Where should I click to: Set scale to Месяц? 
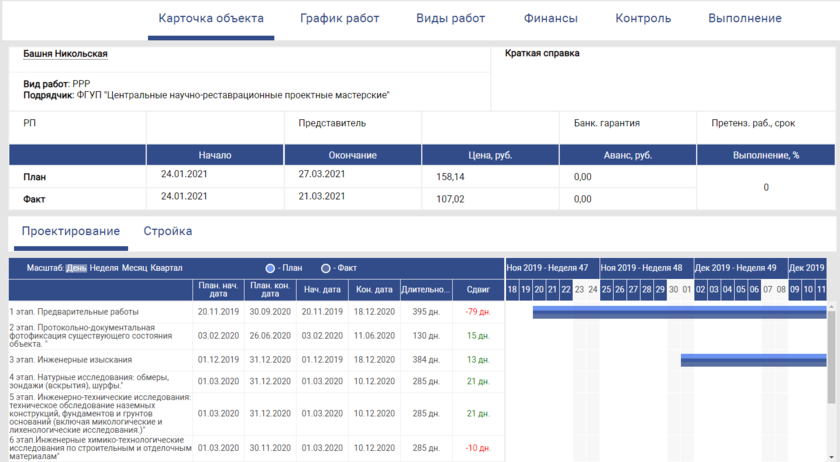click(x=134, y=268)
